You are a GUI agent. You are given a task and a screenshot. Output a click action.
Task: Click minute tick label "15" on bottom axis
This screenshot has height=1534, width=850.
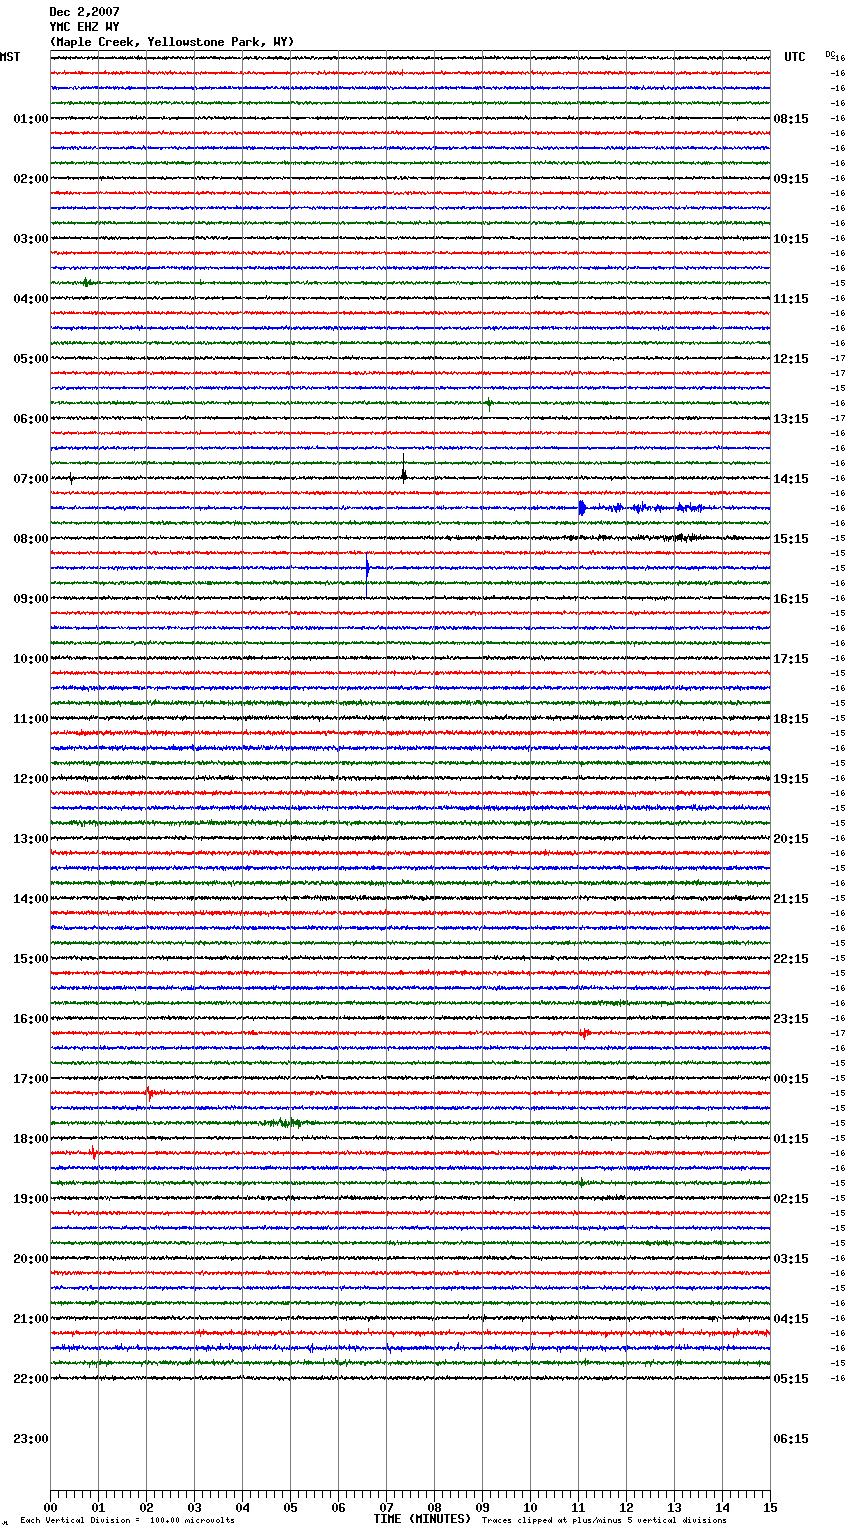tap(770, 1507)
